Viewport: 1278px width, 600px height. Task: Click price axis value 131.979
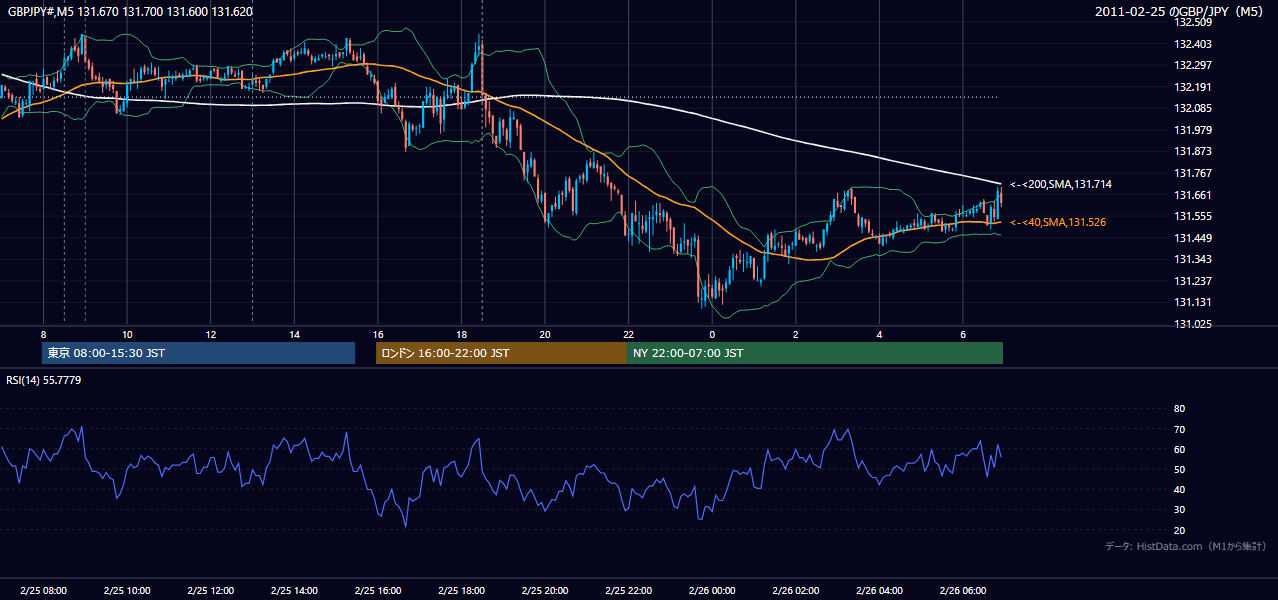coord(1192,130)
